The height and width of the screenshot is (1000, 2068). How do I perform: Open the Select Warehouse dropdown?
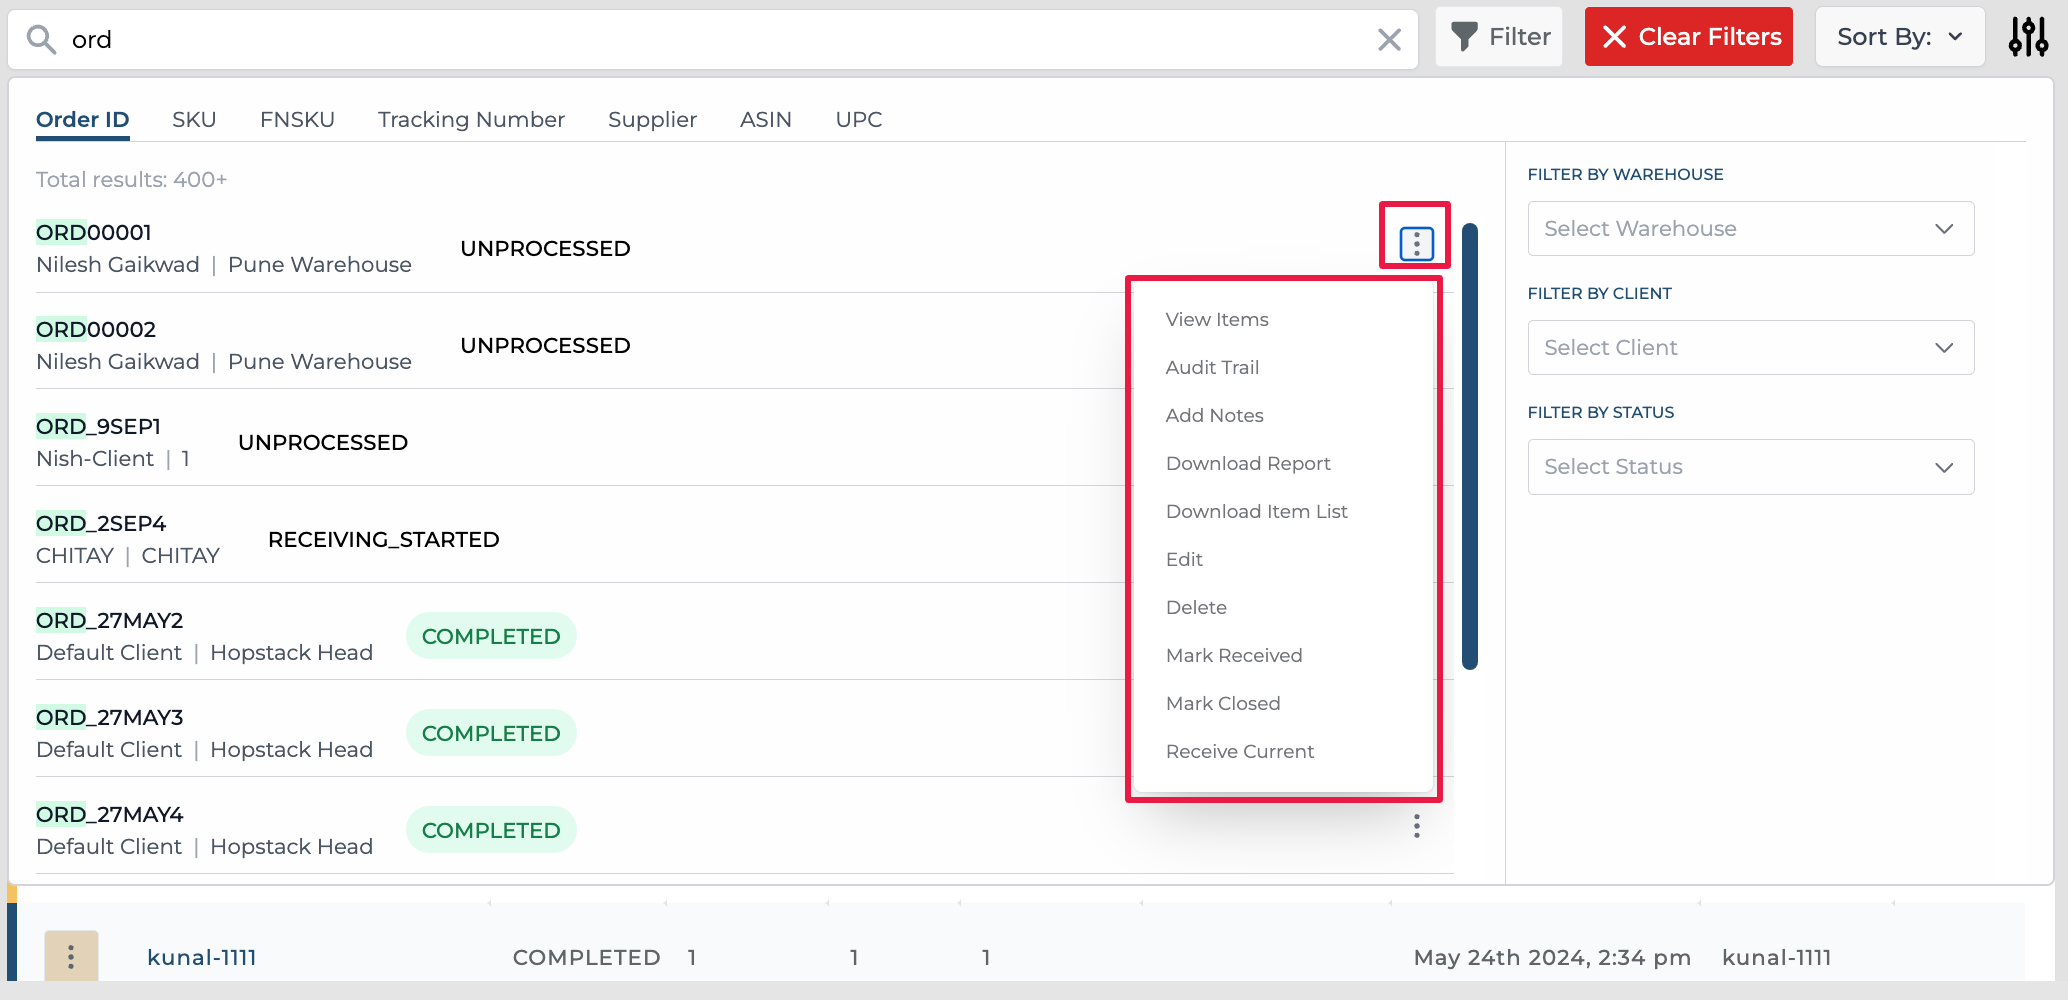click(1750, 229)
